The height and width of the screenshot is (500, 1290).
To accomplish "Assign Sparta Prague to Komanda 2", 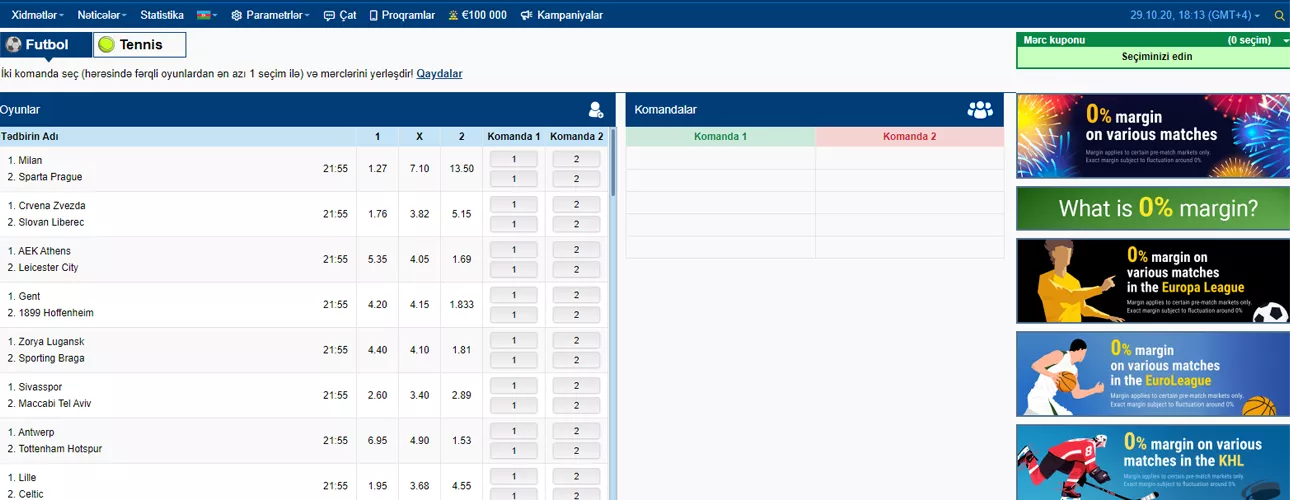I will [576, 178].
